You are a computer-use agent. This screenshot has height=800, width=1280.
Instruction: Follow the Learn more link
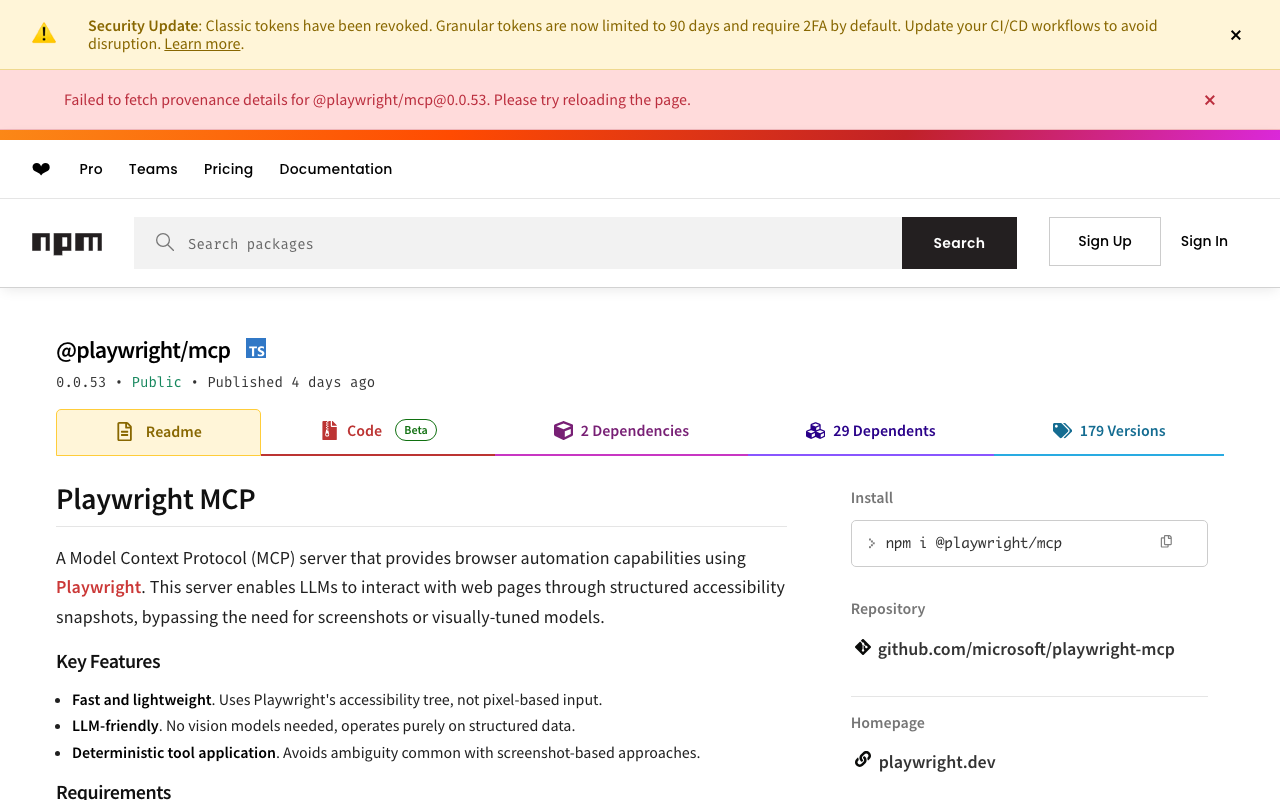tap(202, 44)
